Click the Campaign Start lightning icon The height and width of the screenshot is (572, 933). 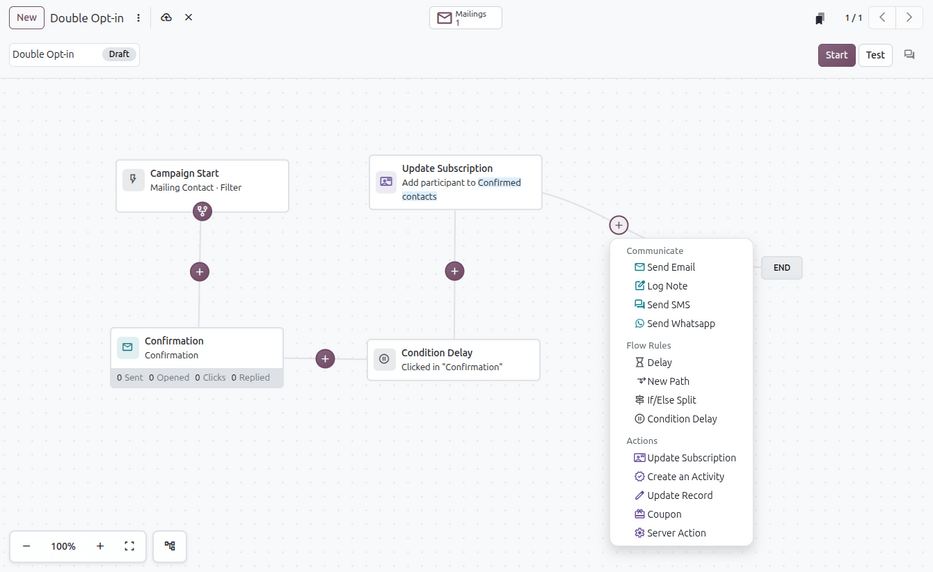pos(133,180)
